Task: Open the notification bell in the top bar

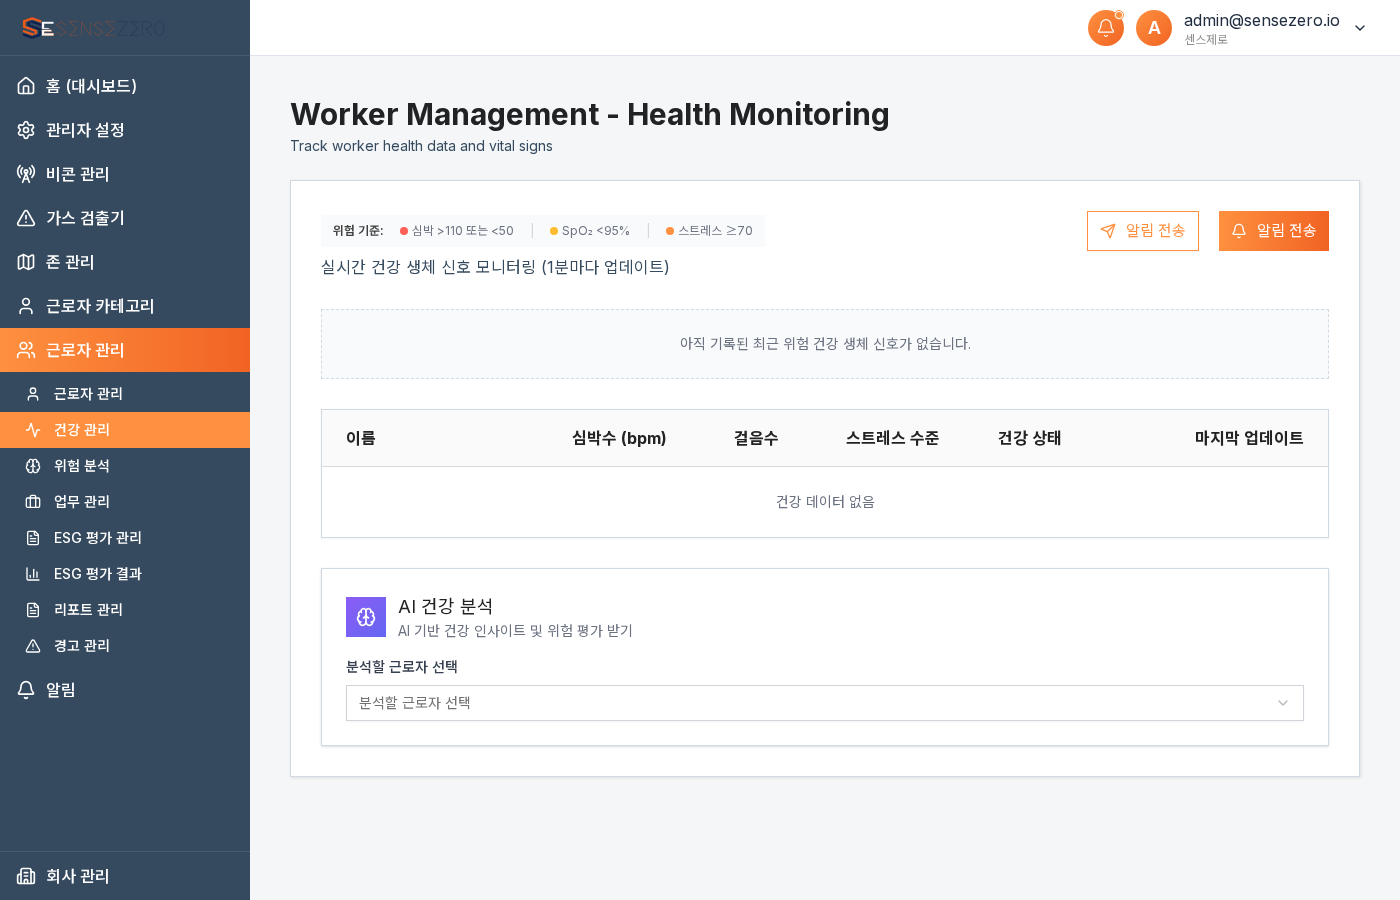Action: click(1105, 27)
